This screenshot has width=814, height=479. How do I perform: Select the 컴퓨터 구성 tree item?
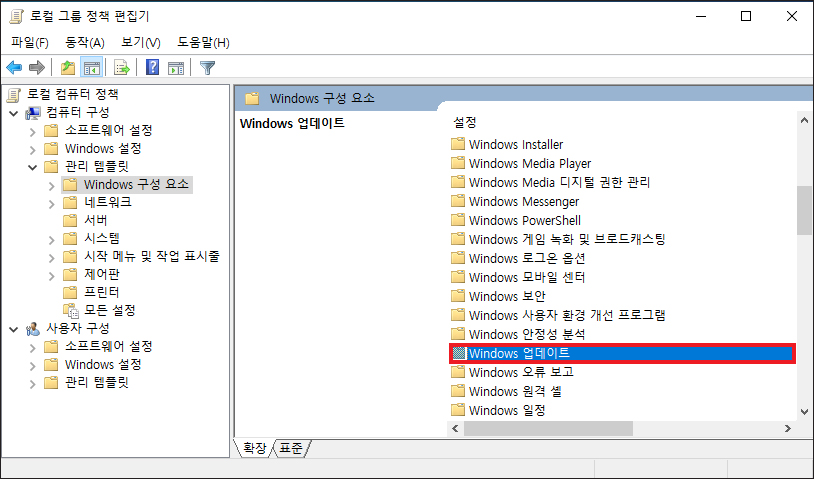click(78, 112)
